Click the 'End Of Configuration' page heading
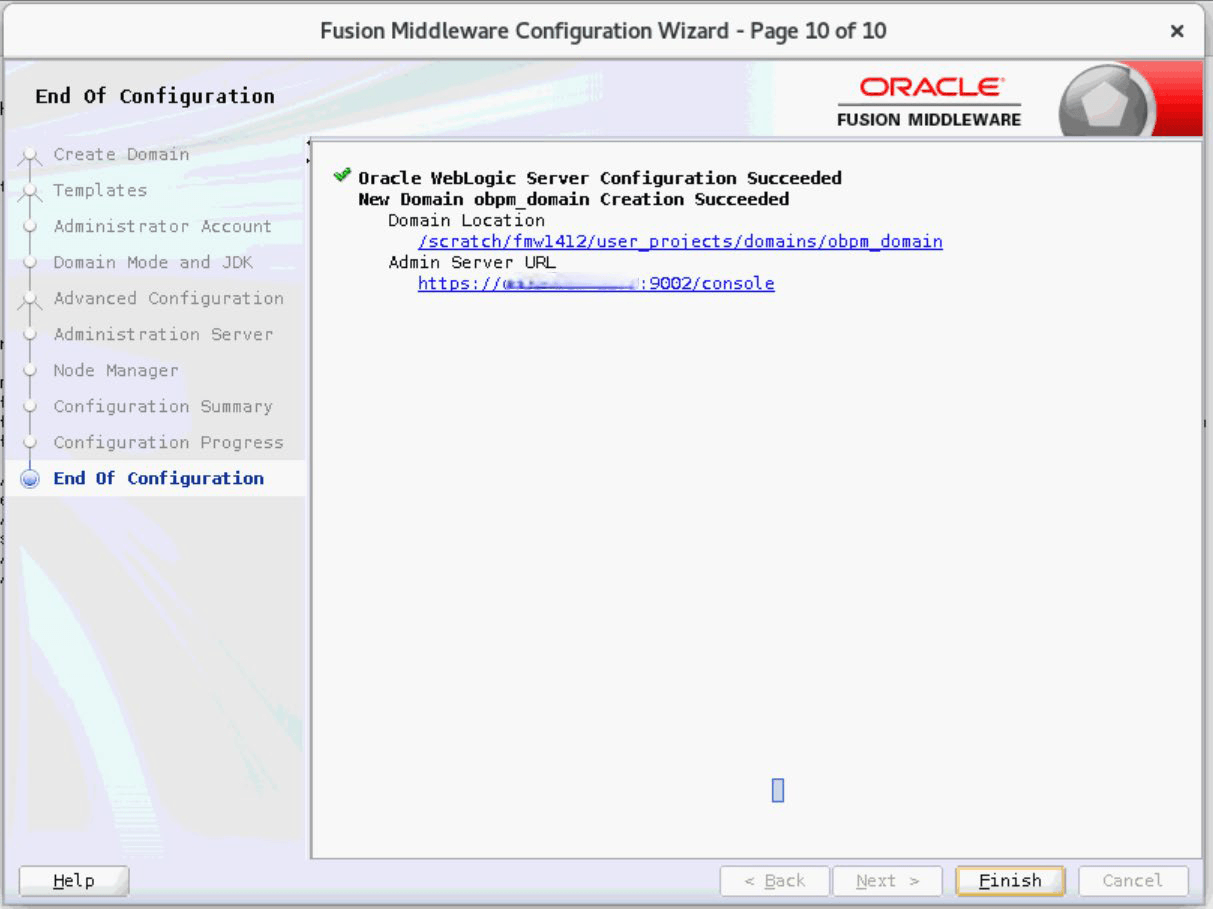This screenshot has height=909, width=1213. click(155, 96)
